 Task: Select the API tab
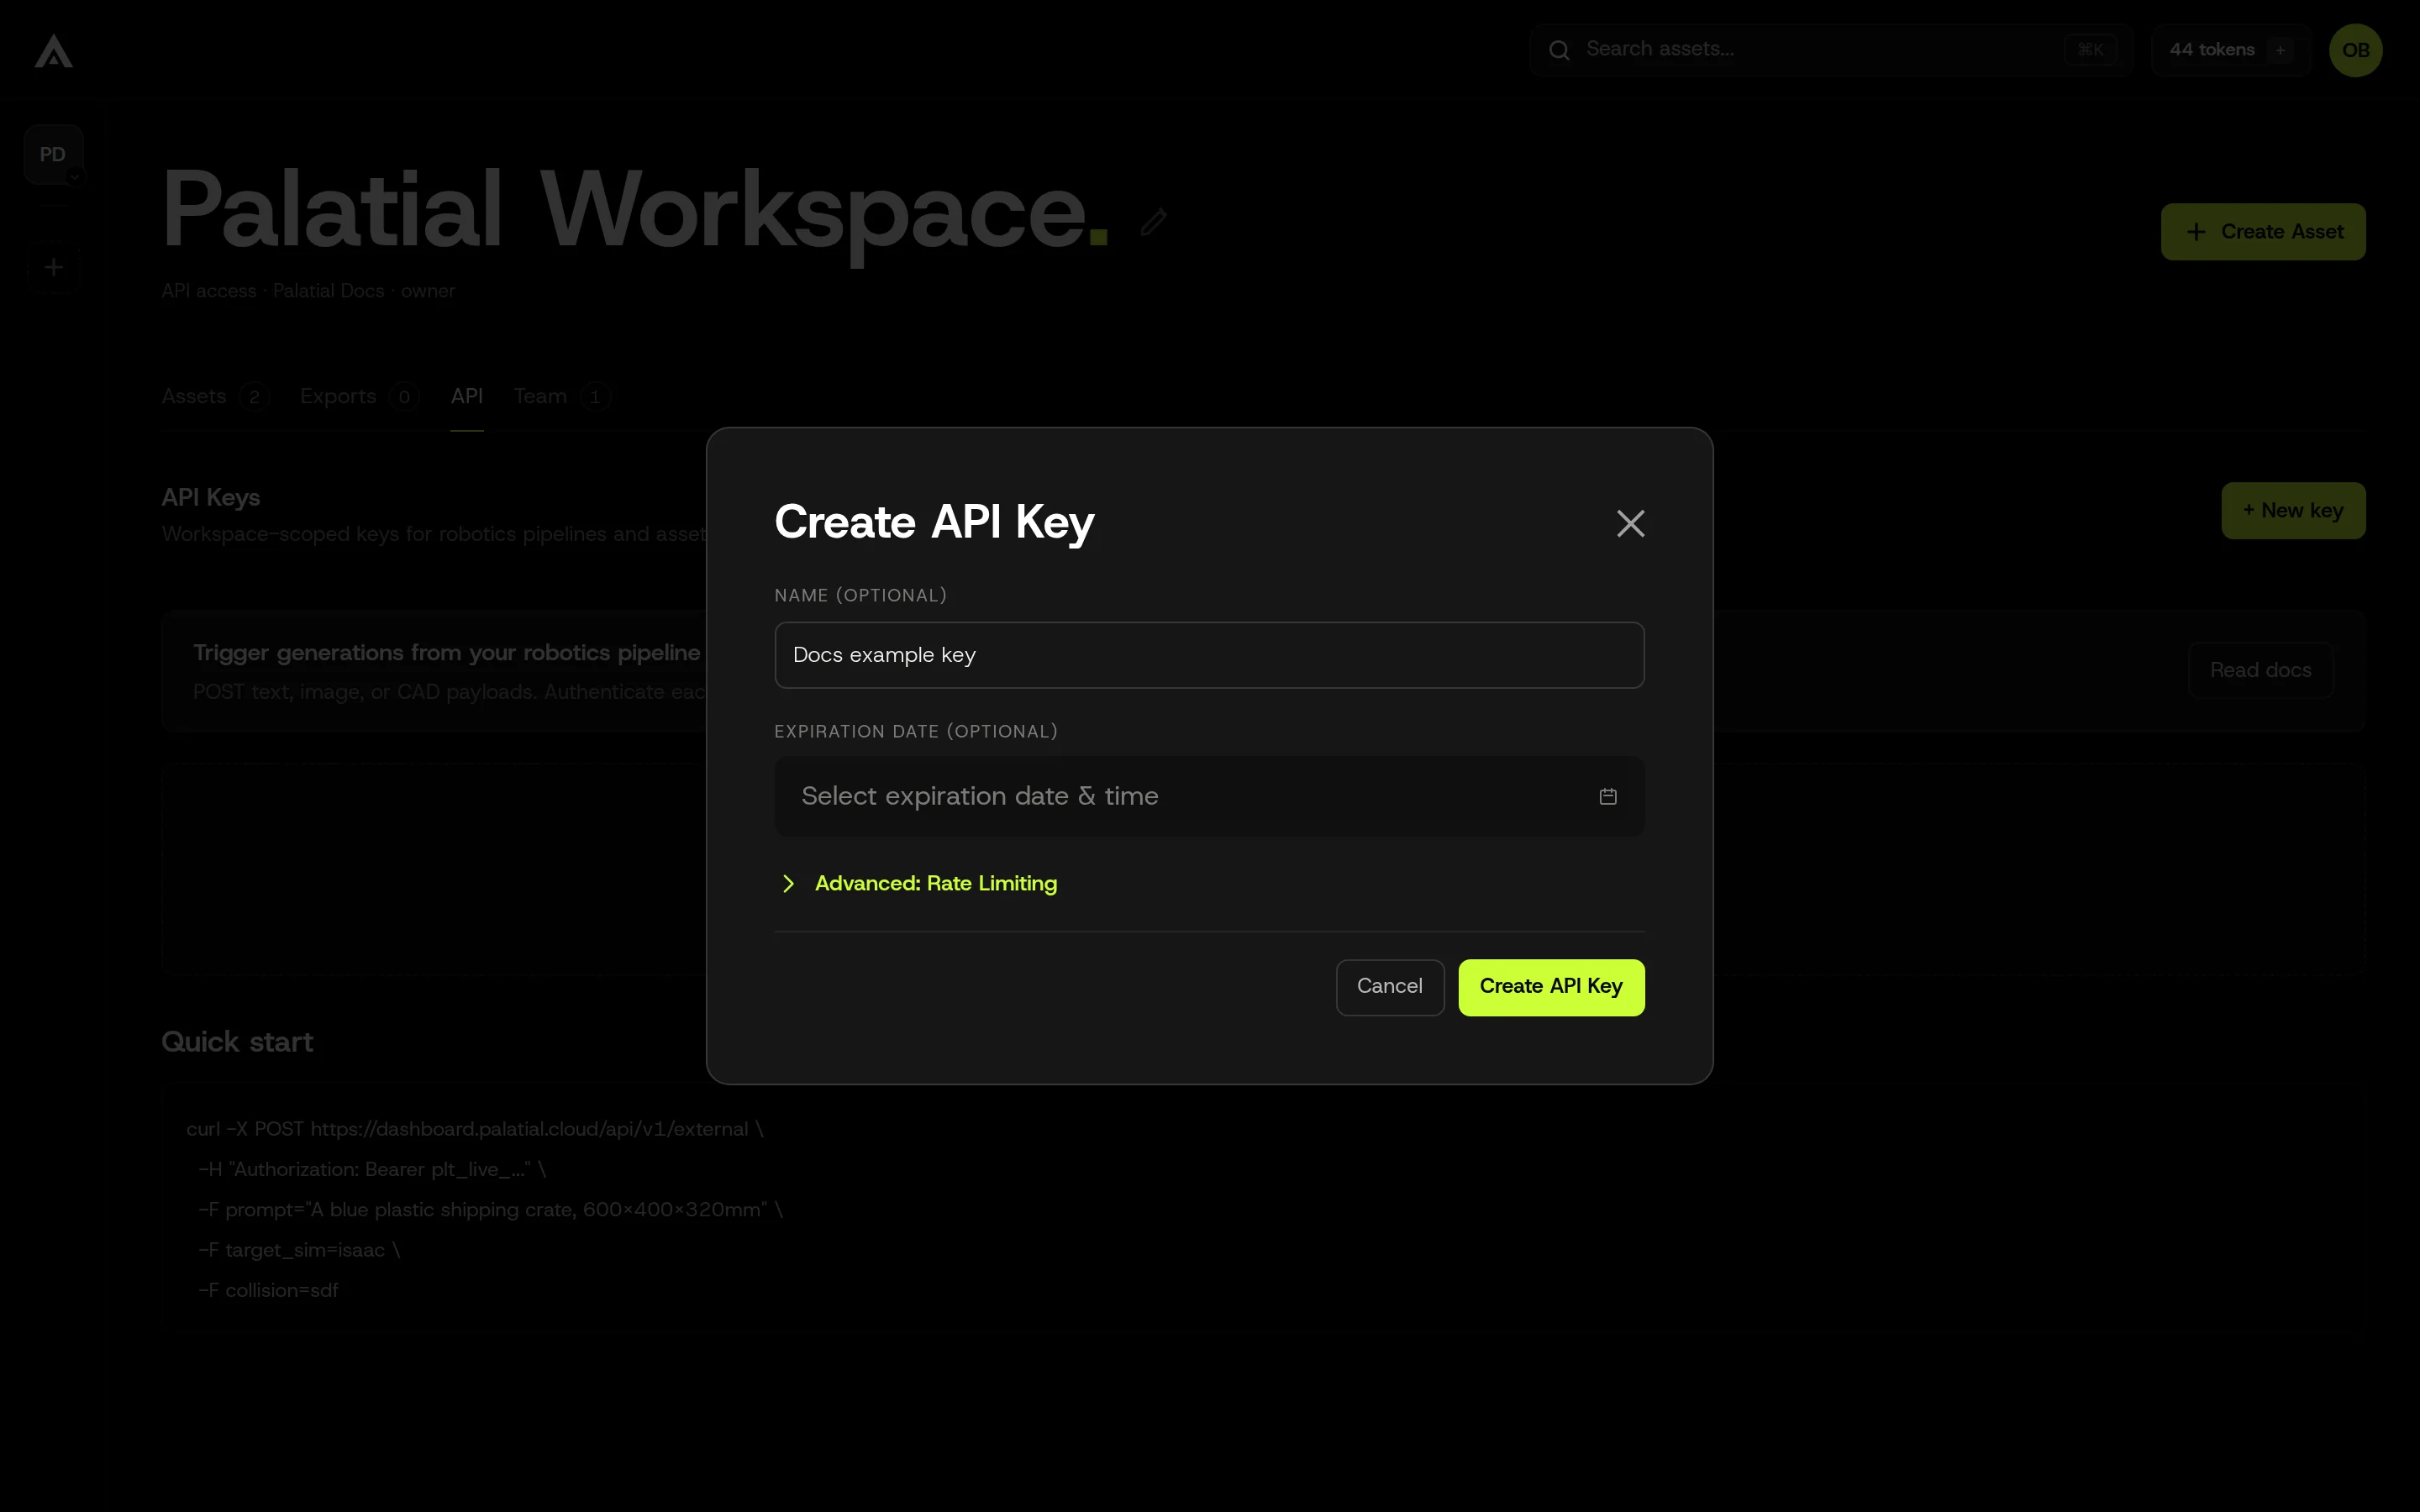466,397
